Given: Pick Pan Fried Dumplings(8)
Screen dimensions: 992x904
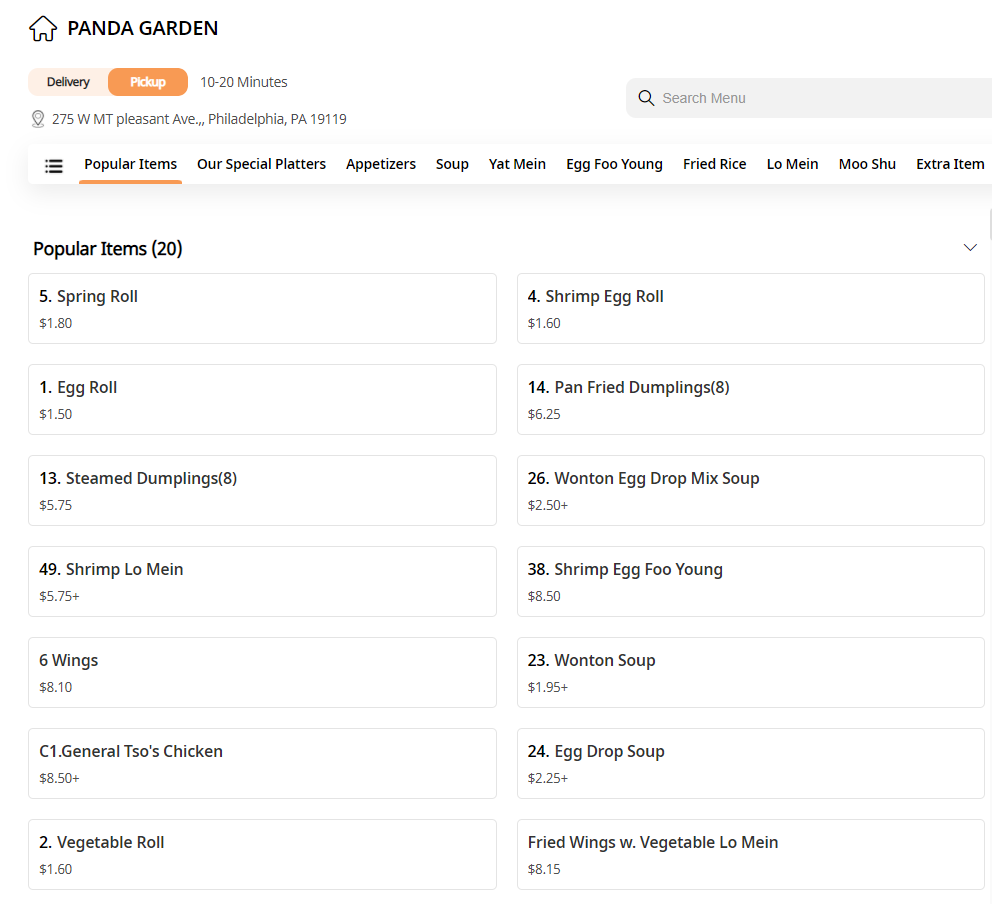Looking at the screenshot, I should point(750,399).
